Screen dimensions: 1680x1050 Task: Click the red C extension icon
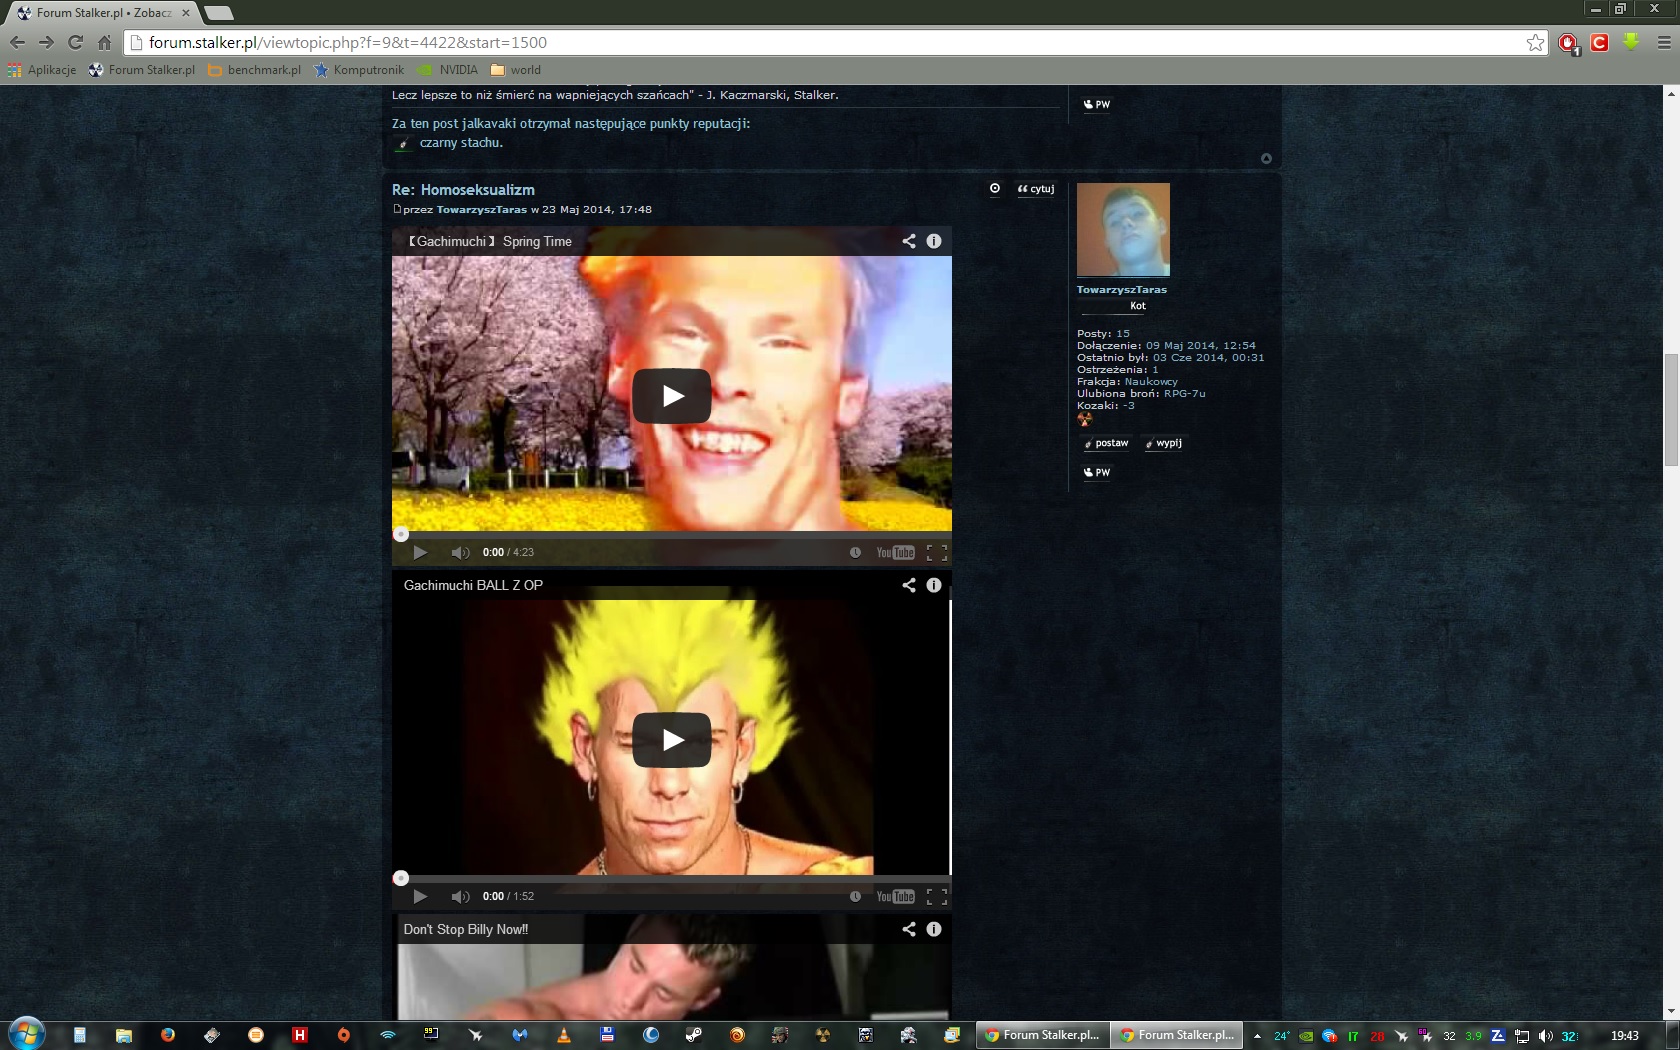(x=1599, y=42)
